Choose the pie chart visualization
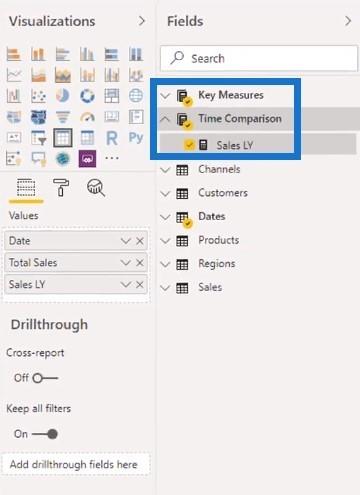The image size is (360, 495). pos(63,96)
